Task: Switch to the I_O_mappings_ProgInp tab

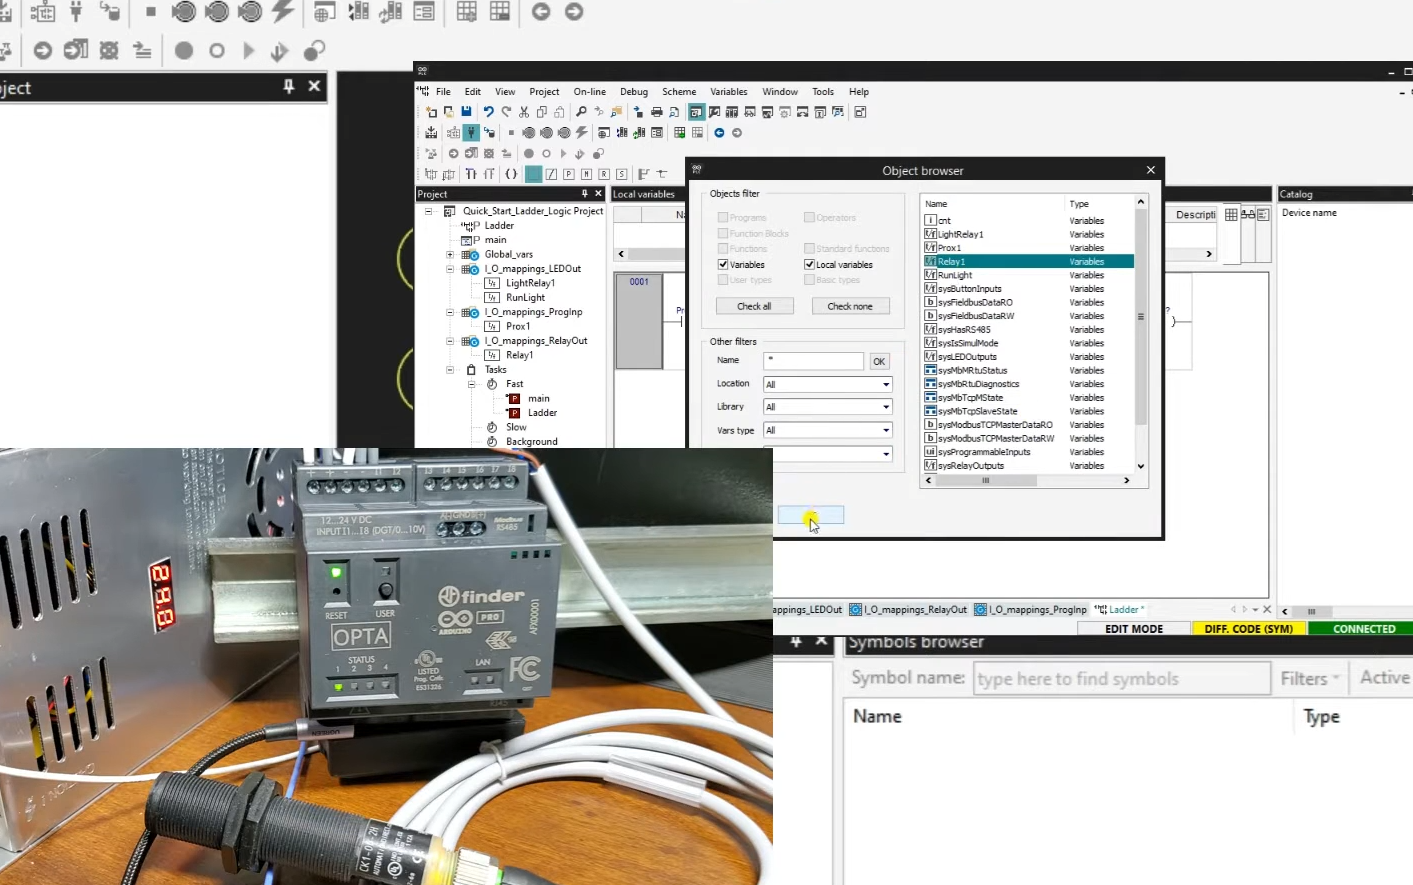Action: (x=1031, y=609)
